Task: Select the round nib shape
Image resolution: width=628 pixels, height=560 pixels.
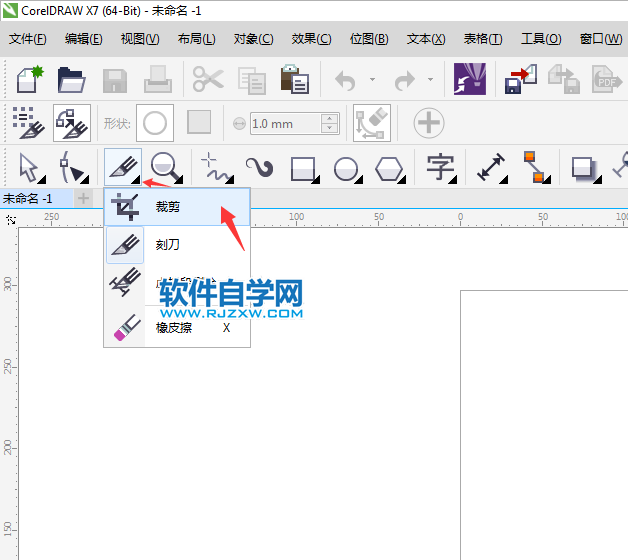Action: coord(155,123)
